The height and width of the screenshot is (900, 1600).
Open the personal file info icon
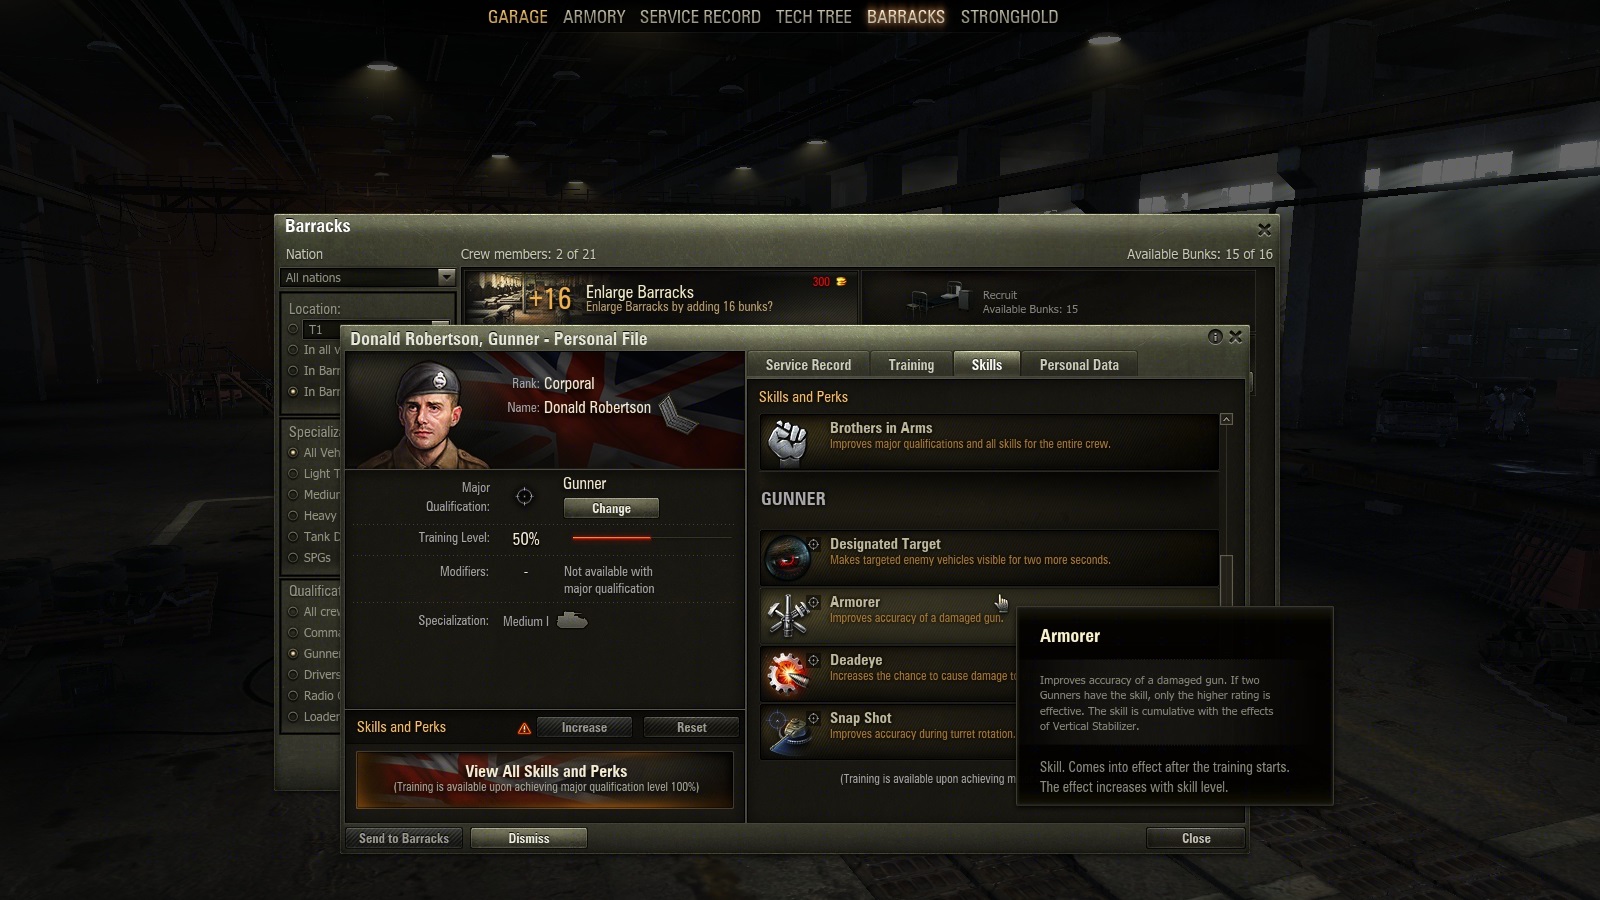coord(1215,337)
